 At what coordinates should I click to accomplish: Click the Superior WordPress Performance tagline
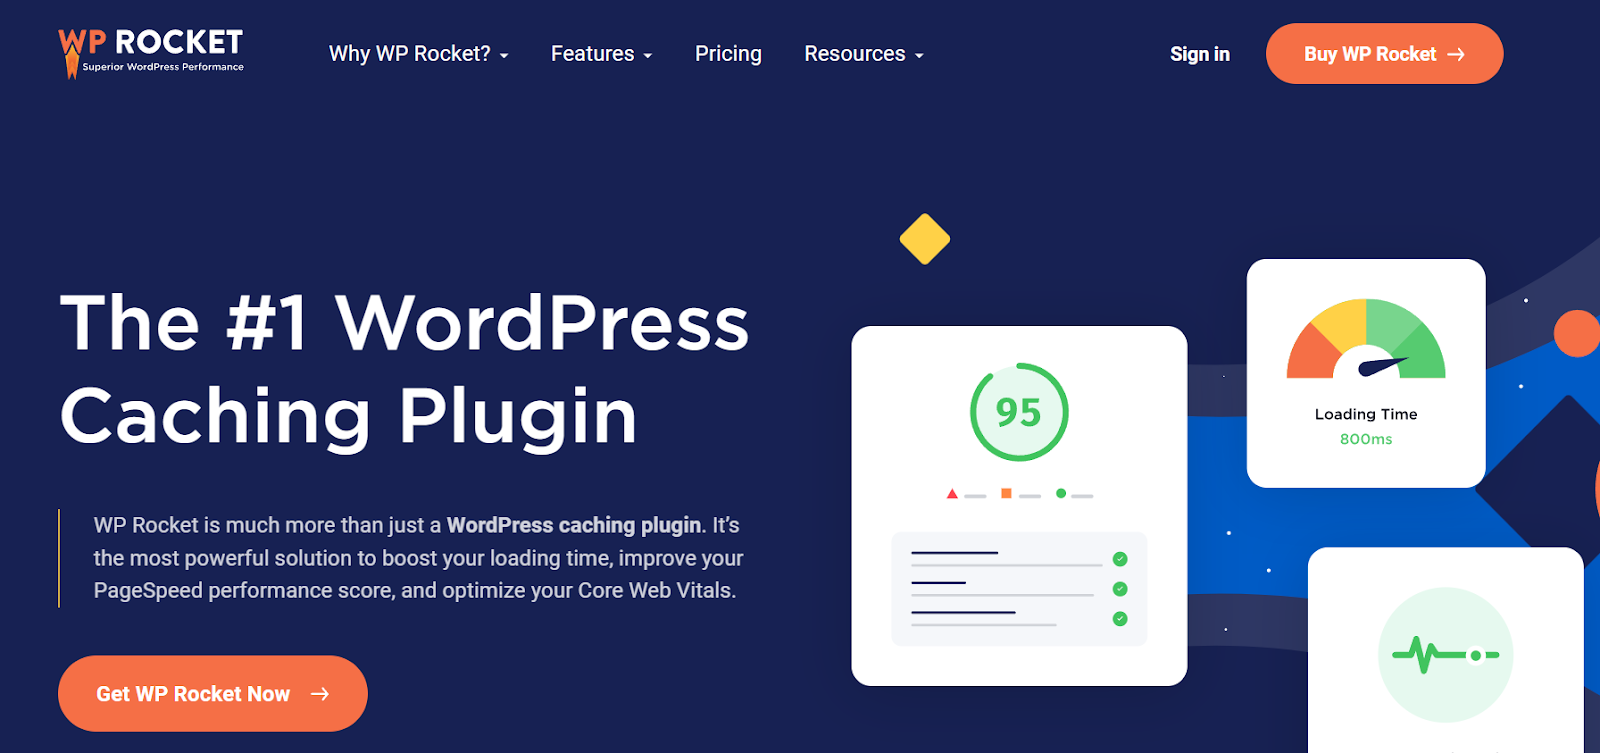coord(163,67)
